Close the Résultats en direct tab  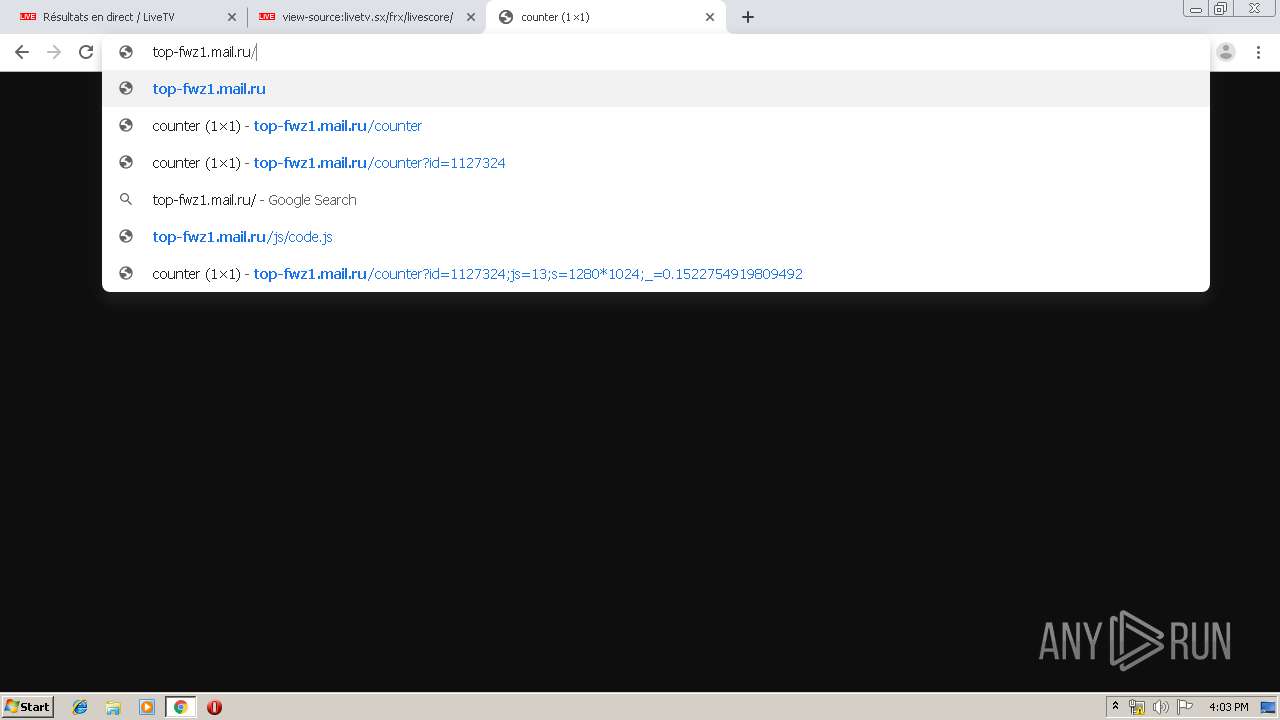[x=232, y=17]
